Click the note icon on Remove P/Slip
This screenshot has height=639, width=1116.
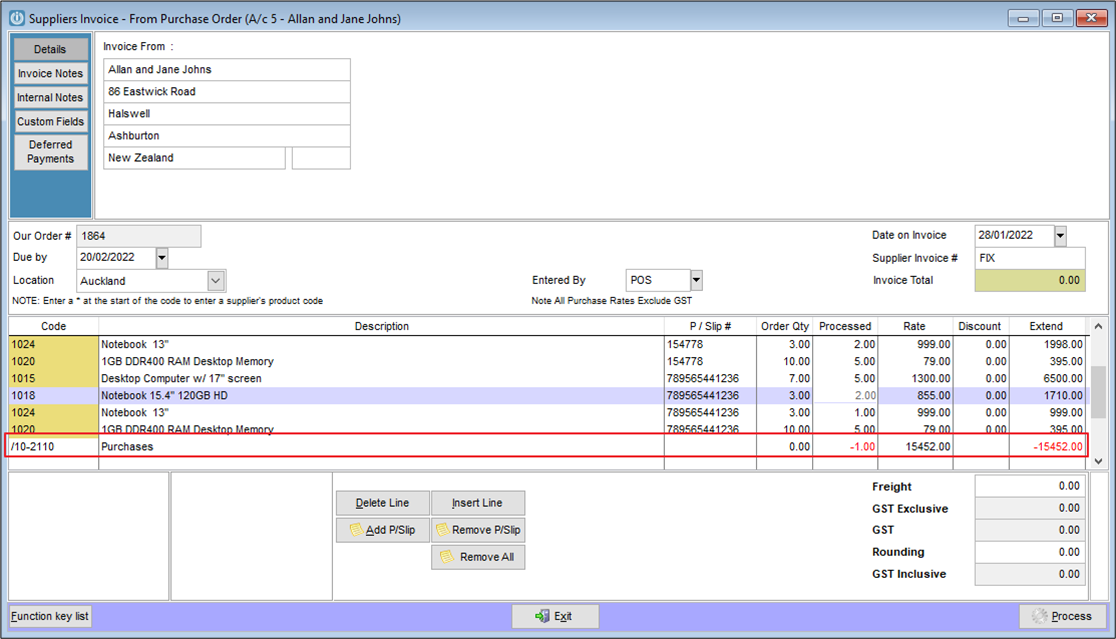click(442, 529)
